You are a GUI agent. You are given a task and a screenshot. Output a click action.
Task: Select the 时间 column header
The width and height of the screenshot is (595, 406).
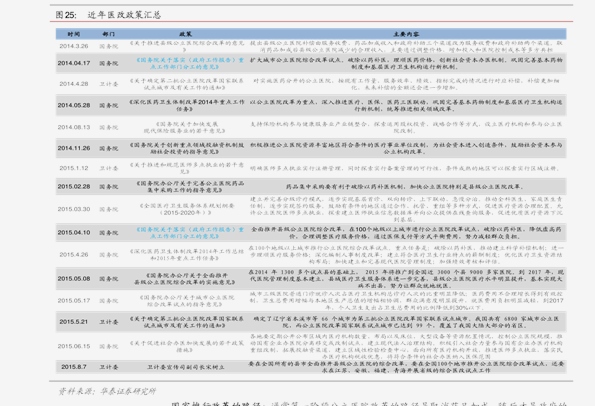pyautogui.click(x=74, y=34)
